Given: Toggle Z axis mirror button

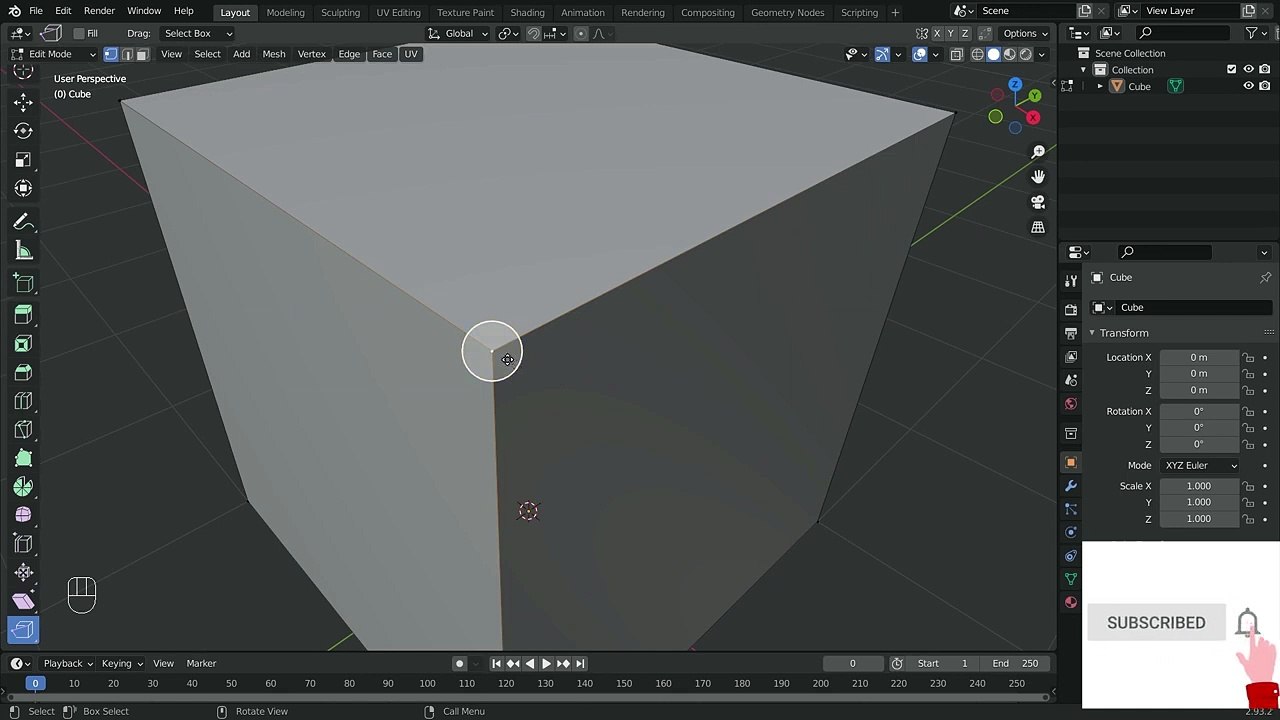Looking at the screenshot, I should pos(964,33).
